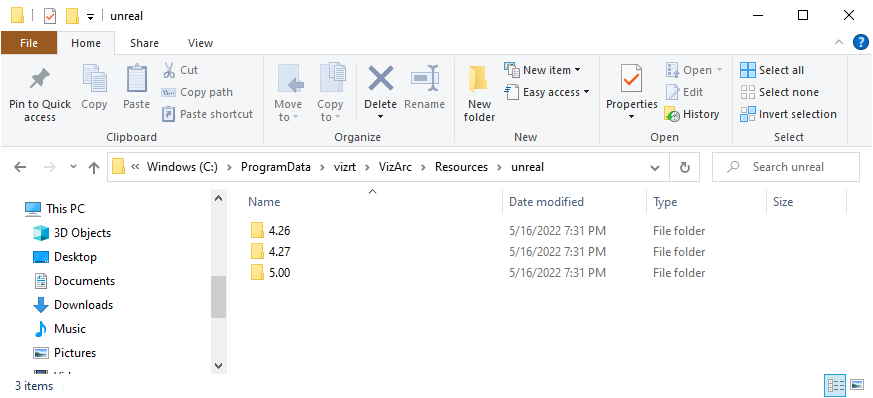Image resolution: width=873 pixels, height=398 pixels.
Task: Click Resources in the address path
Action: tap(461, 167)
